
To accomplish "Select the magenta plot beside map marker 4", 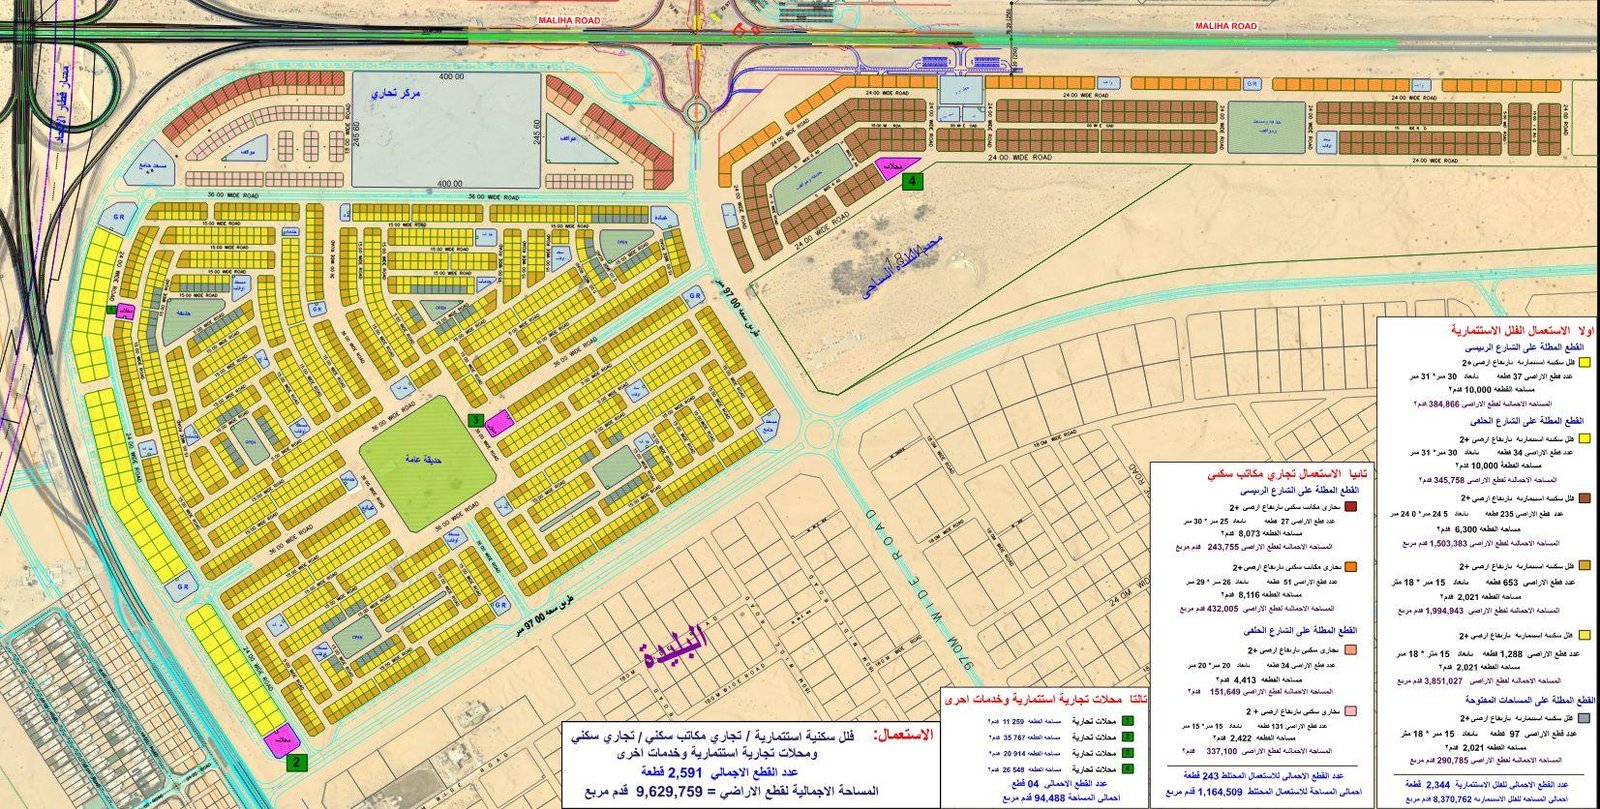I will (894, 167).
